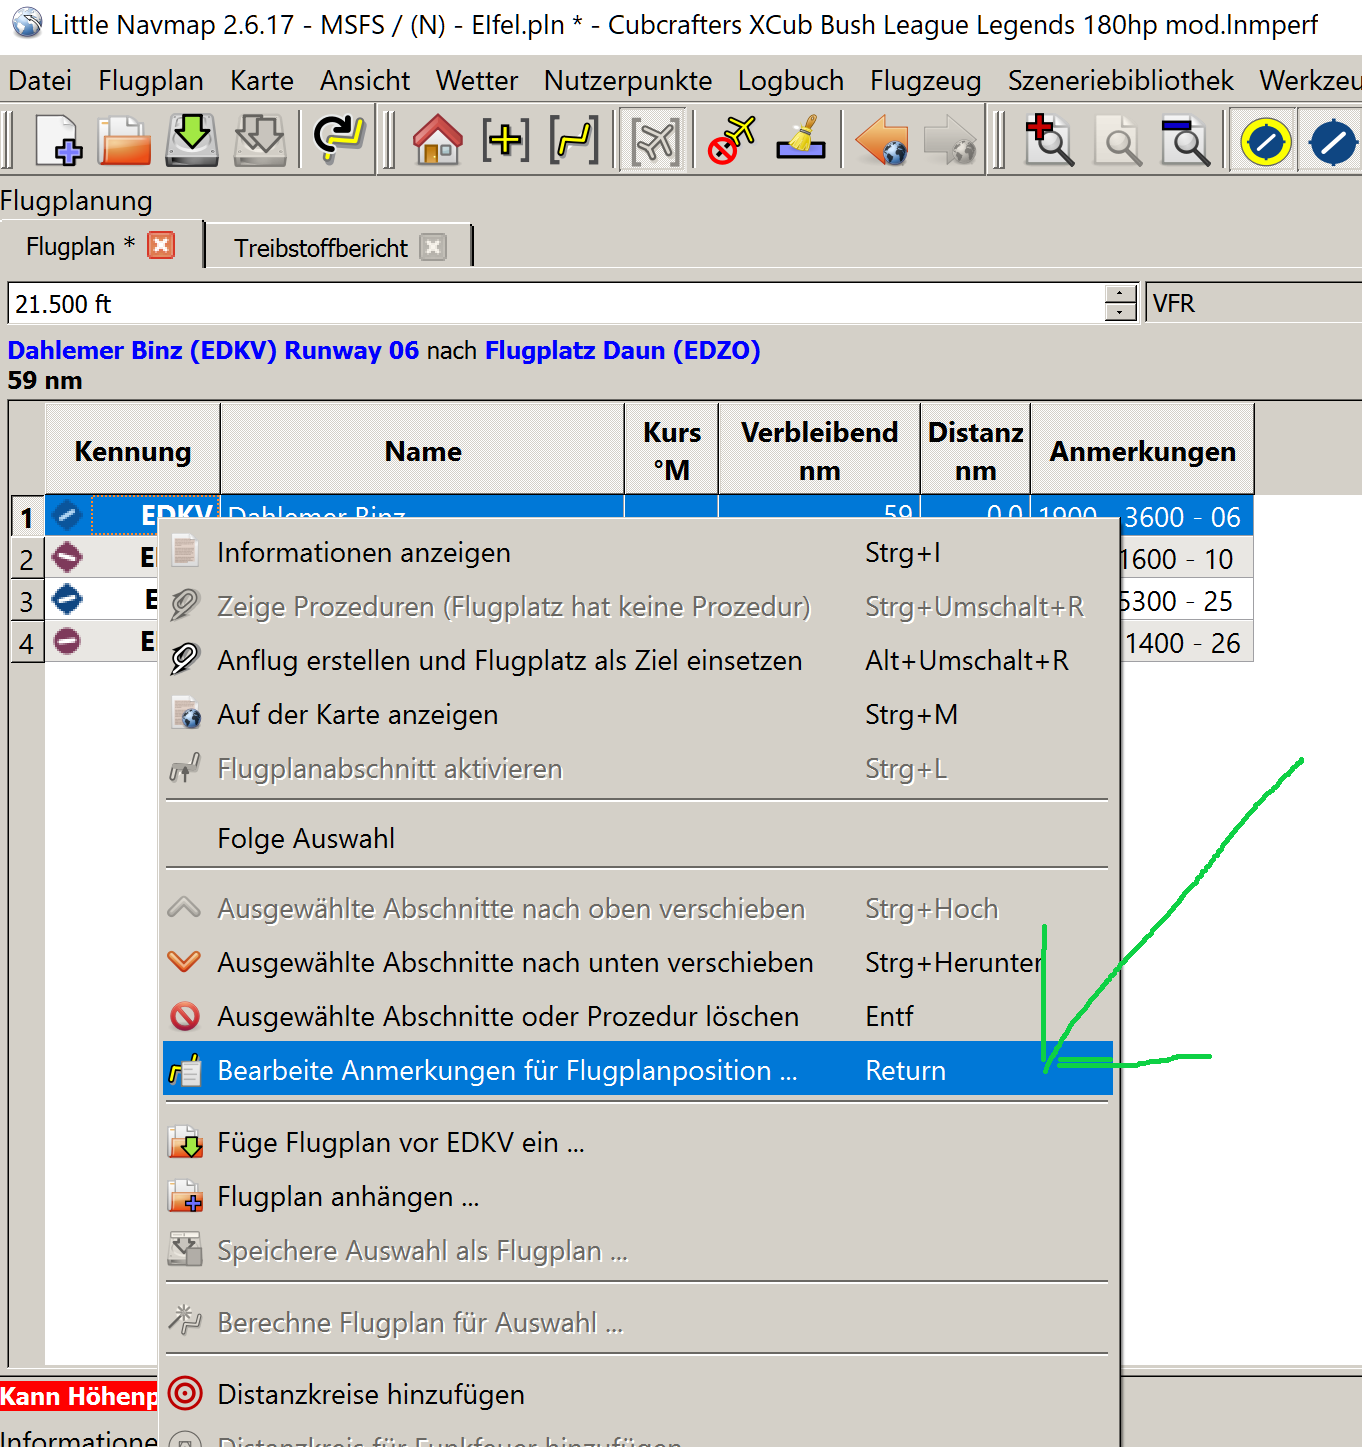1362x1447 pixels.
Task: Choose Informationen anzeigen in context menu
Action: pyautogui.click(x=638, y=552)
